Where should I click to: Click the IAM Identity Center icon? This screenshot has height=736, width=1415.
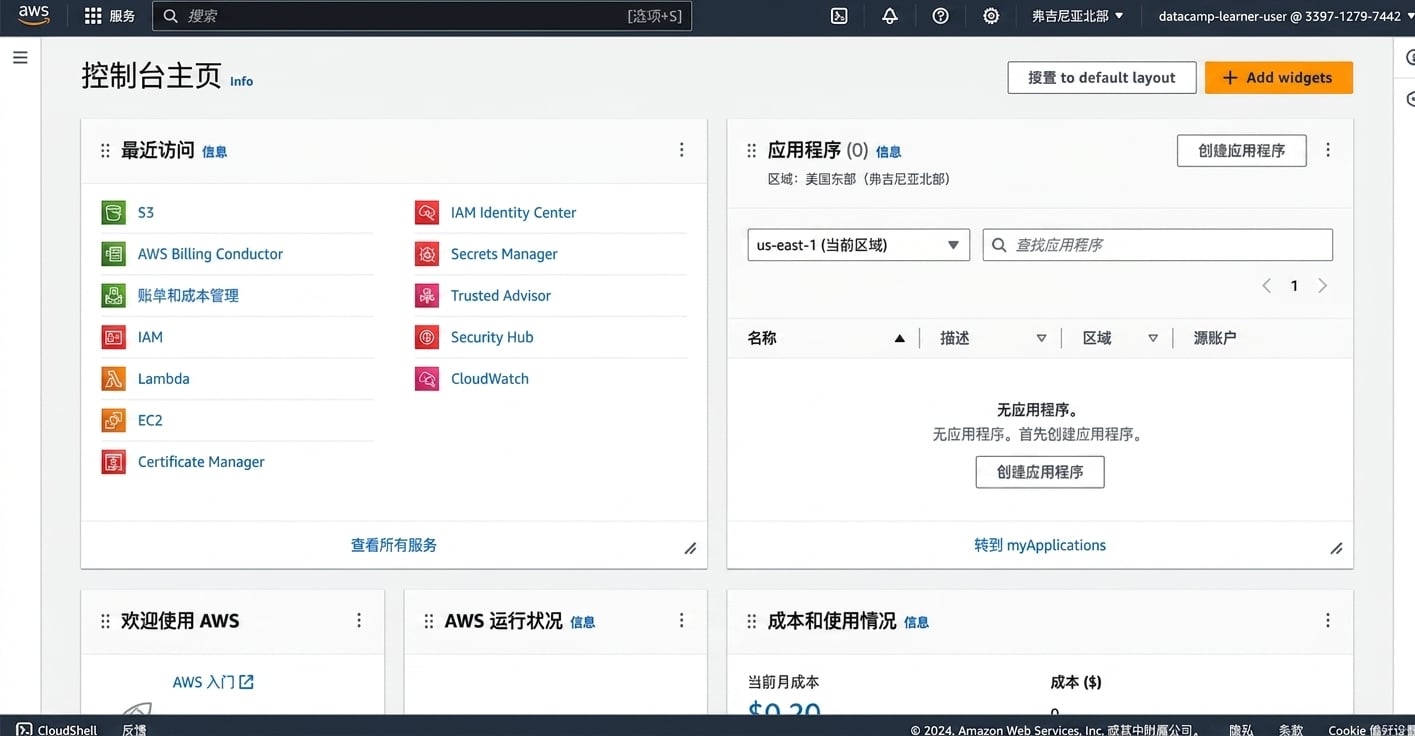pyautogui.click(x=427, y=212)
